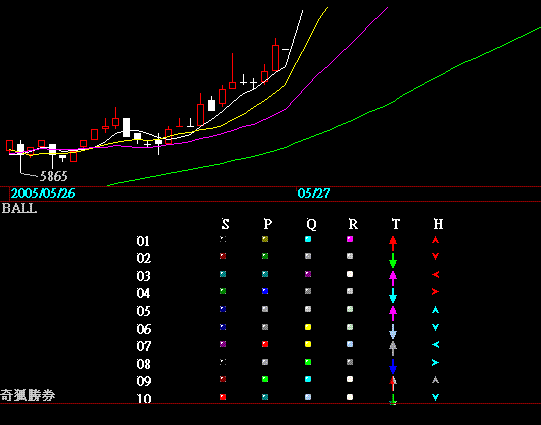Image resolution: width=541 pixels, height=425 pixels.
Task: Click the 2005/05/26 date label
Action: (x=43, y=194)
